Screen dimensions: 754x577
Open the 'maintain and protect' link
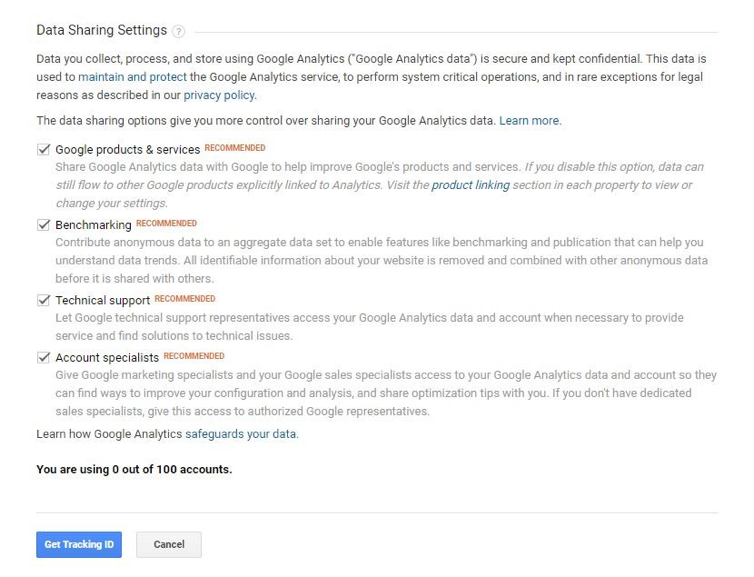tap(132, 77)
